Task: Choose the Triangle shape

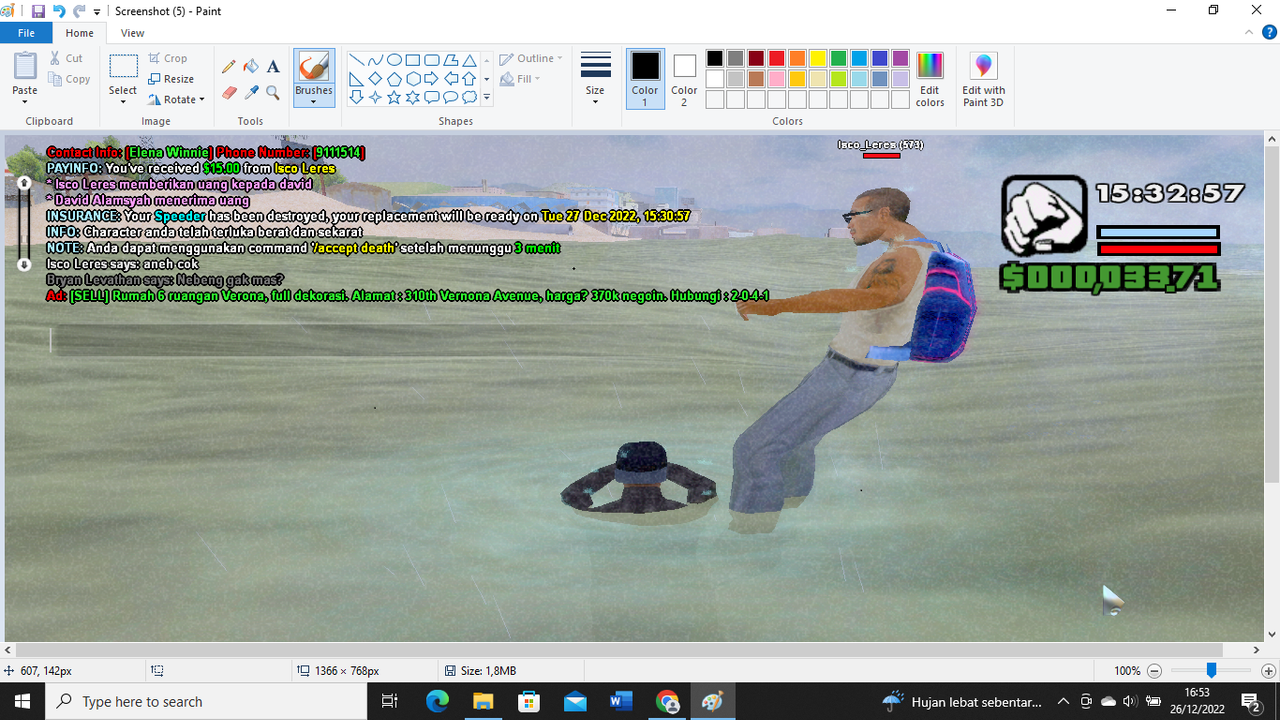Action: (x=469, y=60)
